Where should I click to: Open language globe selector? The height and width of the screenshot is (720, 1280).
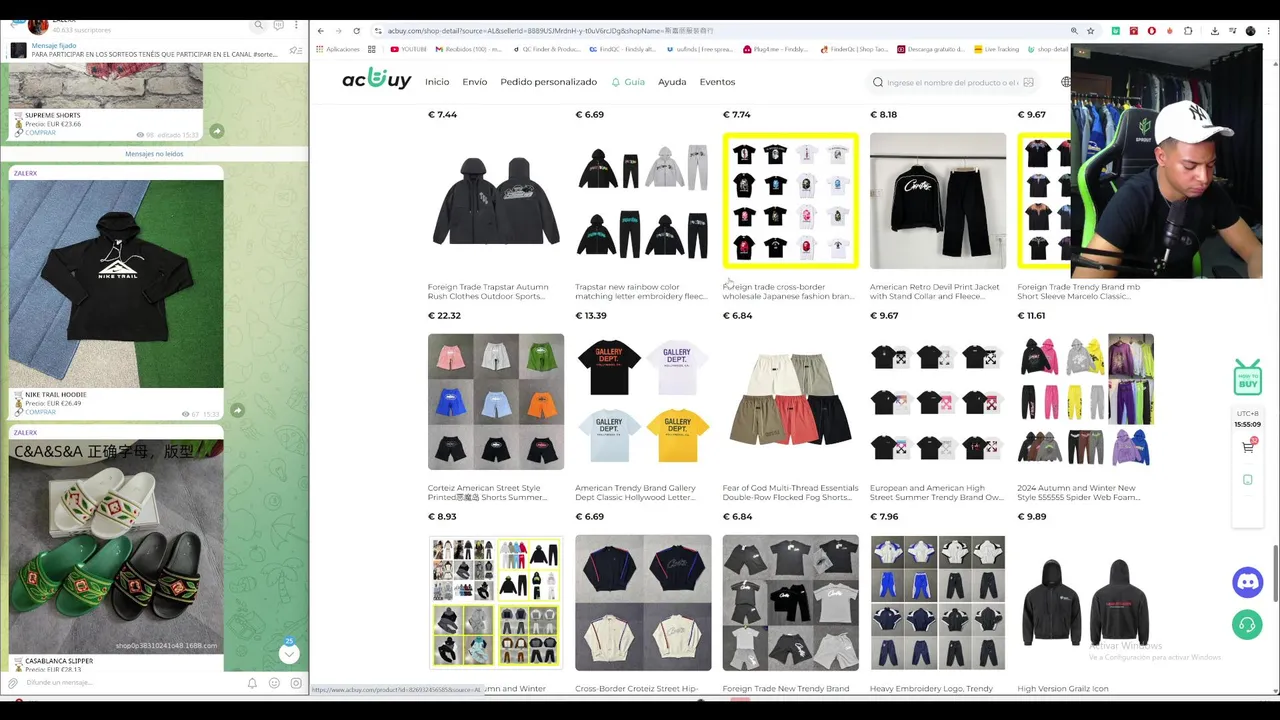(1066, 82)
